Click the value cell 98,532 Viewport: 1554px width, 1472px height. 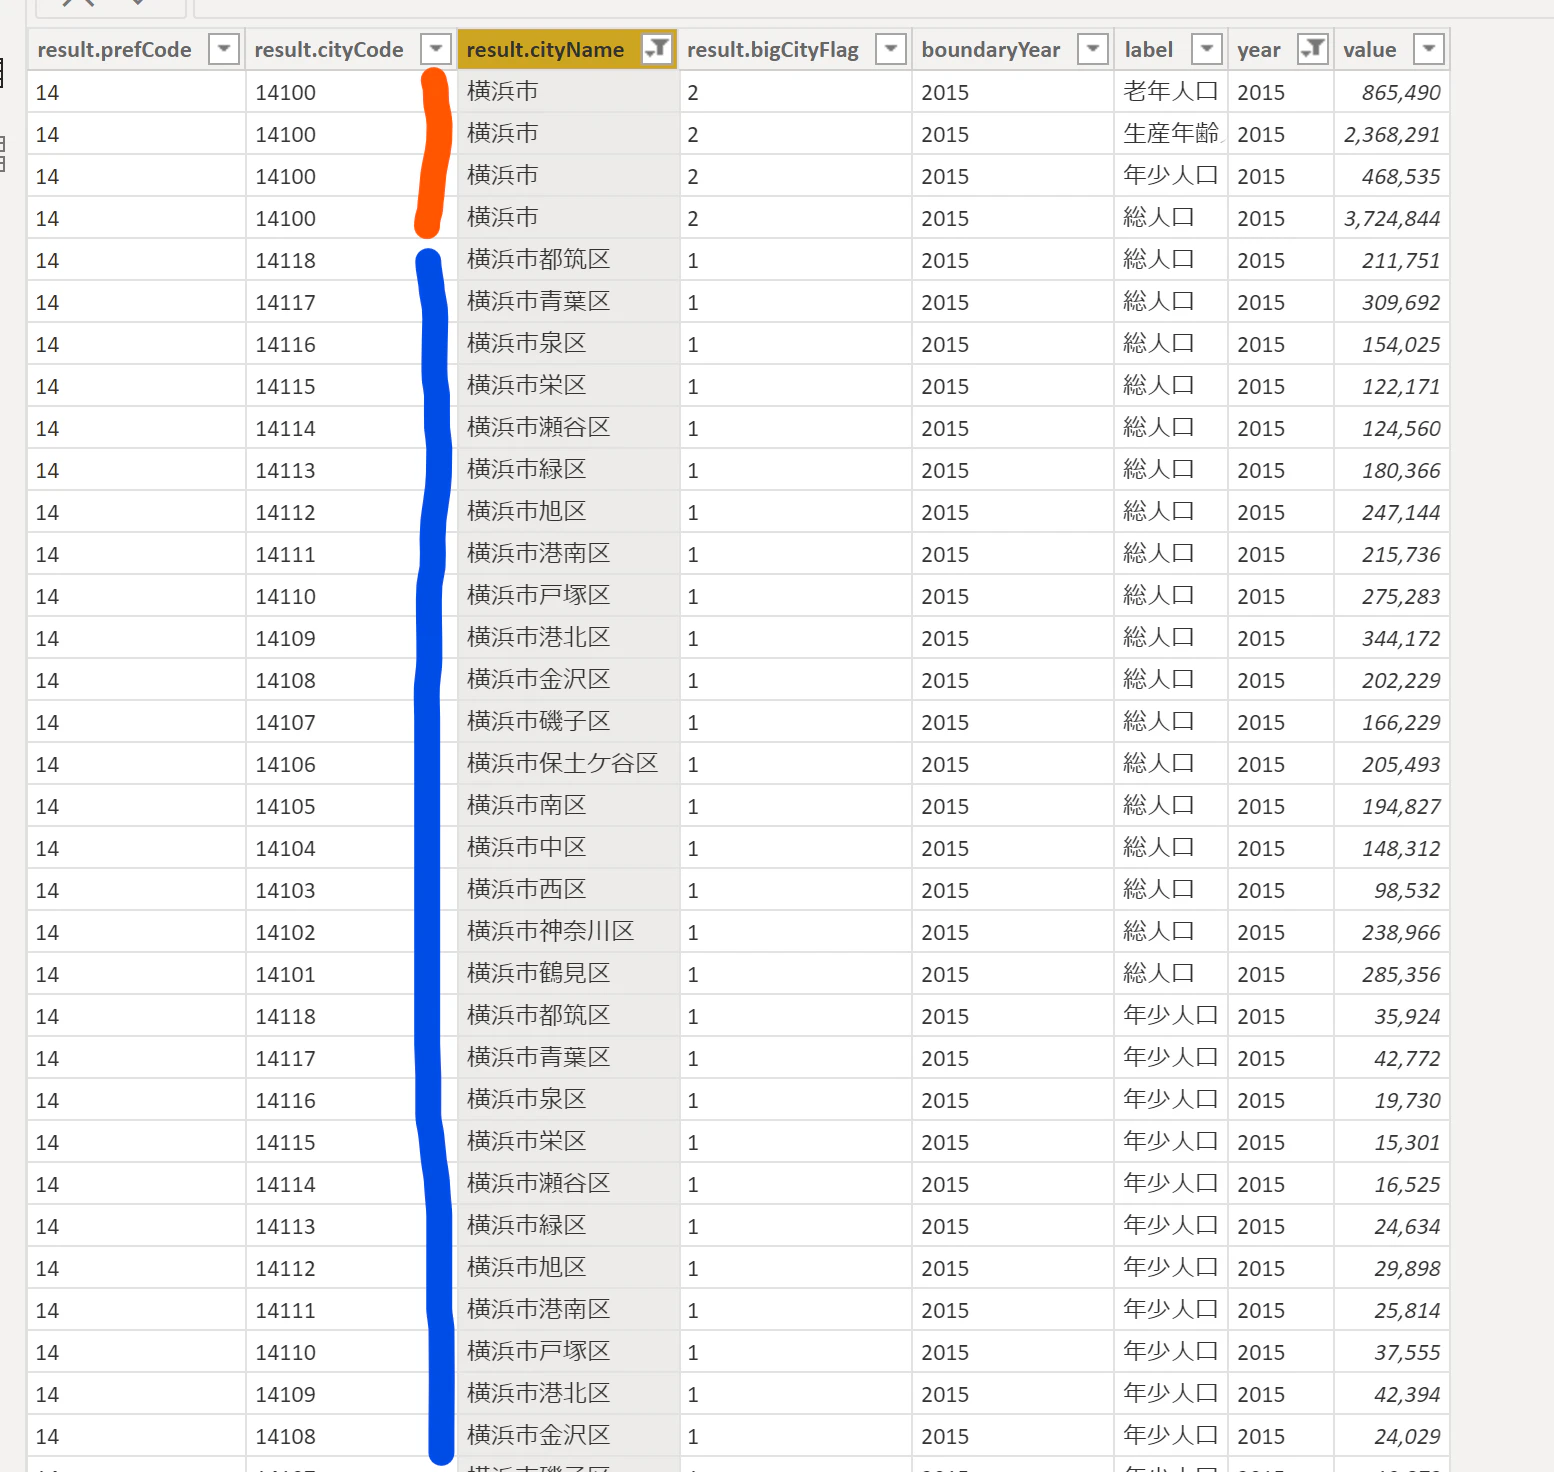point(1391,890)
